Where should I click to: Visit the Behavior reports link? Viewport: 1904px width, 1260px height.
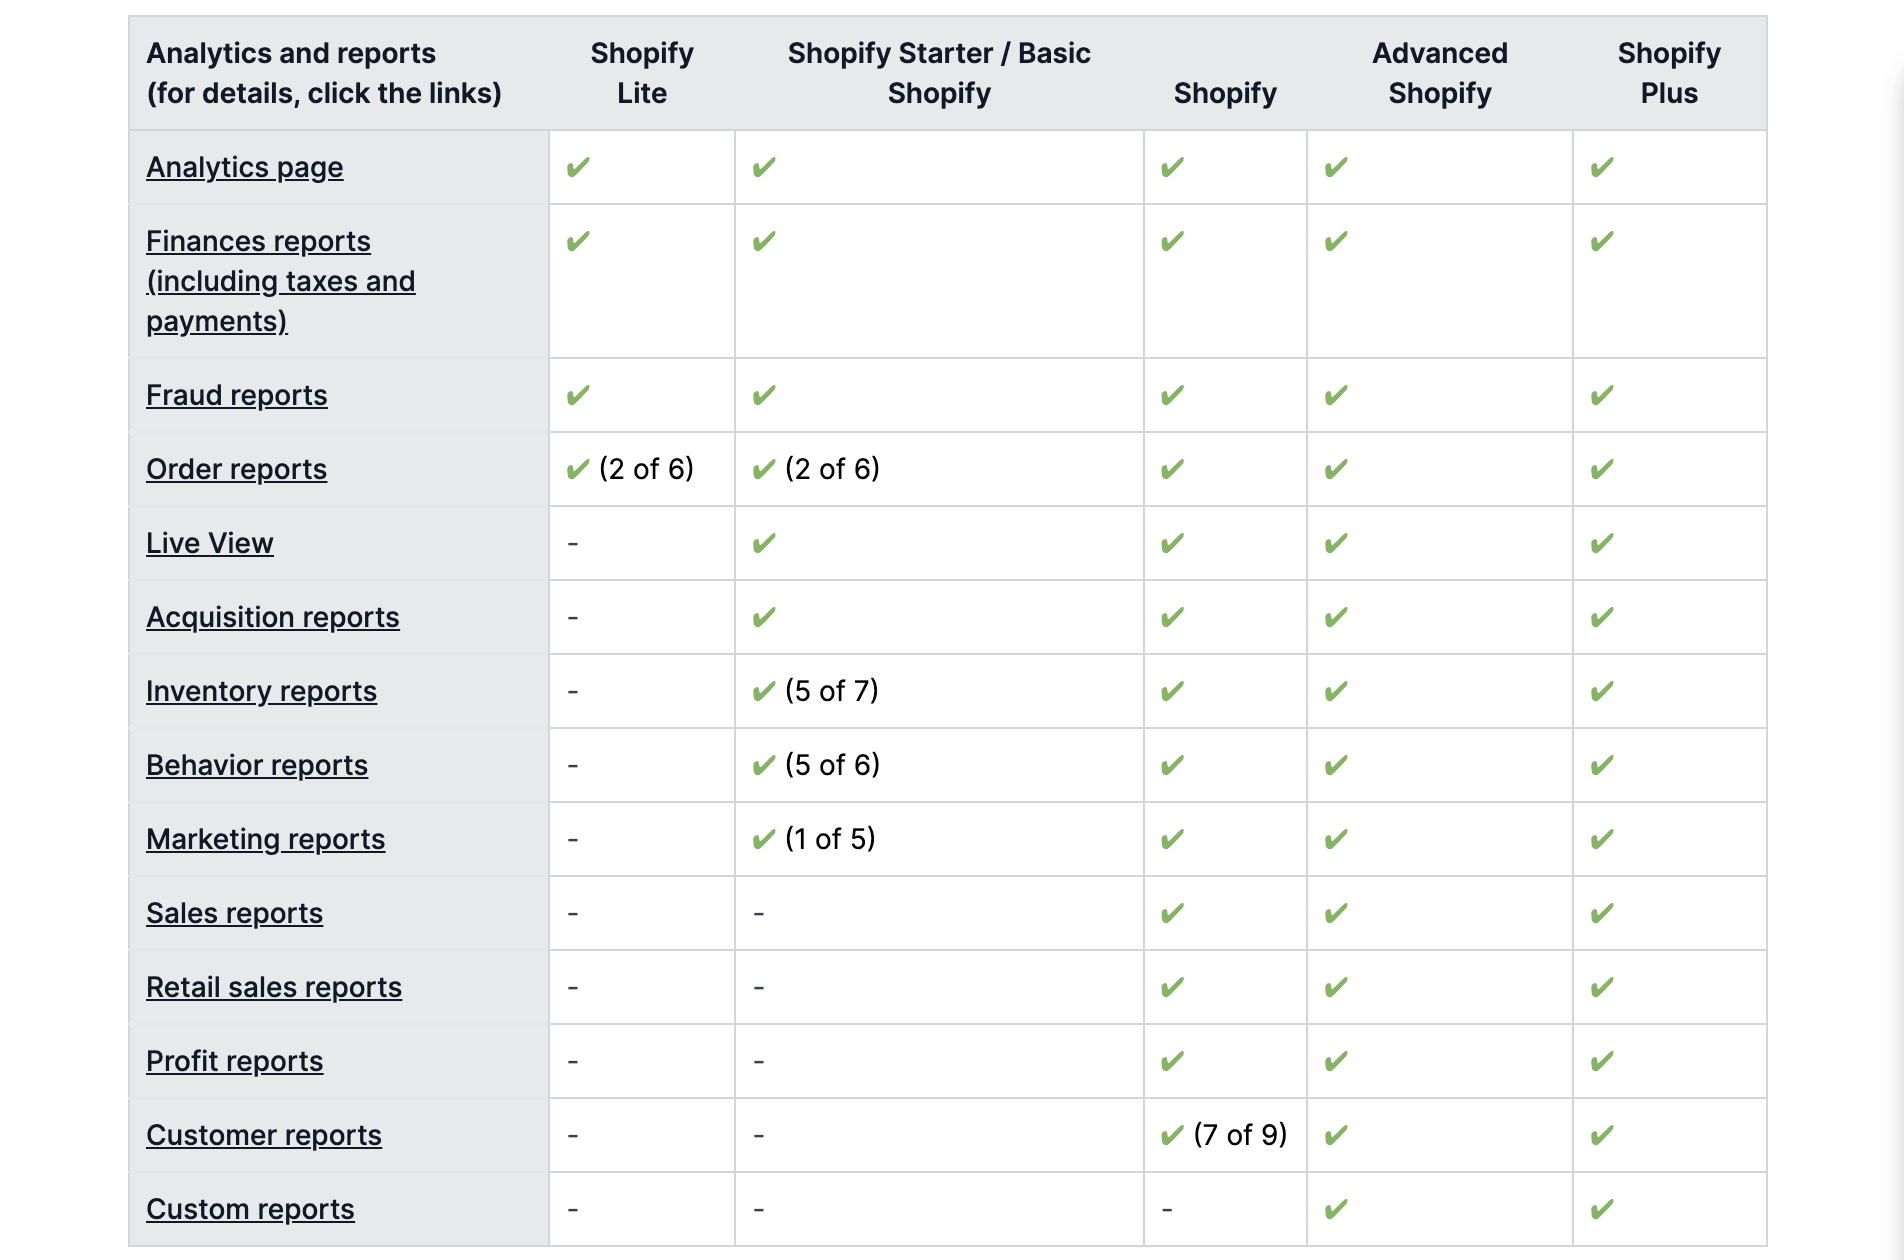click(x=256, y=765)
